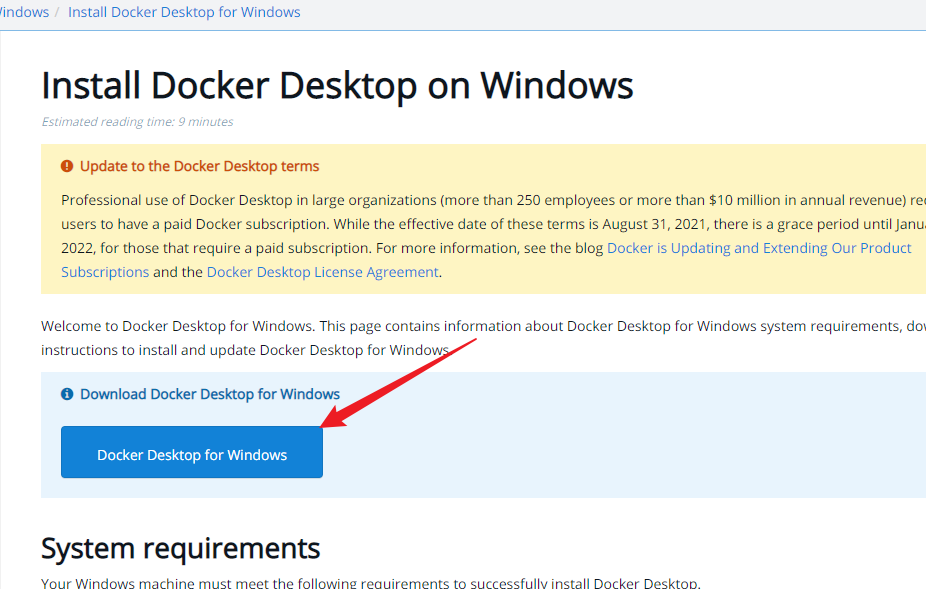Click the Estimated reading time: 9 minutes text
The width and height of the screenshot is (926, 589).
point(137,122)
